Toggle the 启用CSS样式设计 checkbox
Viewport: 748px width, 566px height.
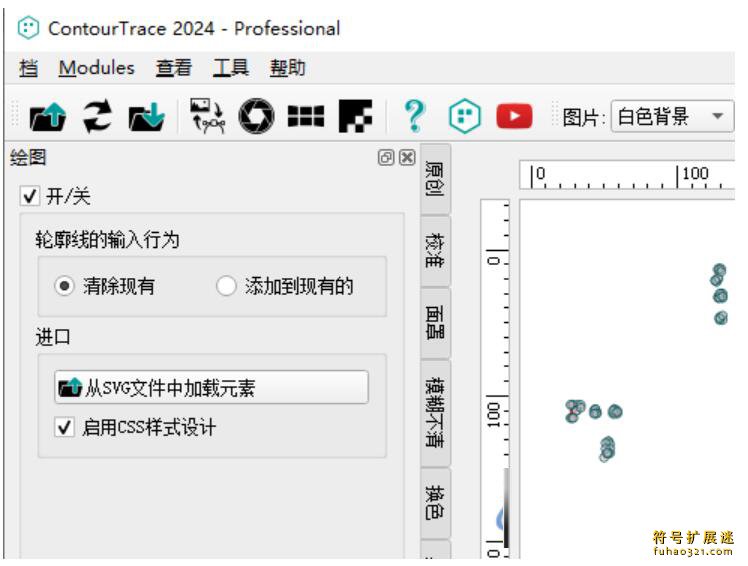[64, 427]
